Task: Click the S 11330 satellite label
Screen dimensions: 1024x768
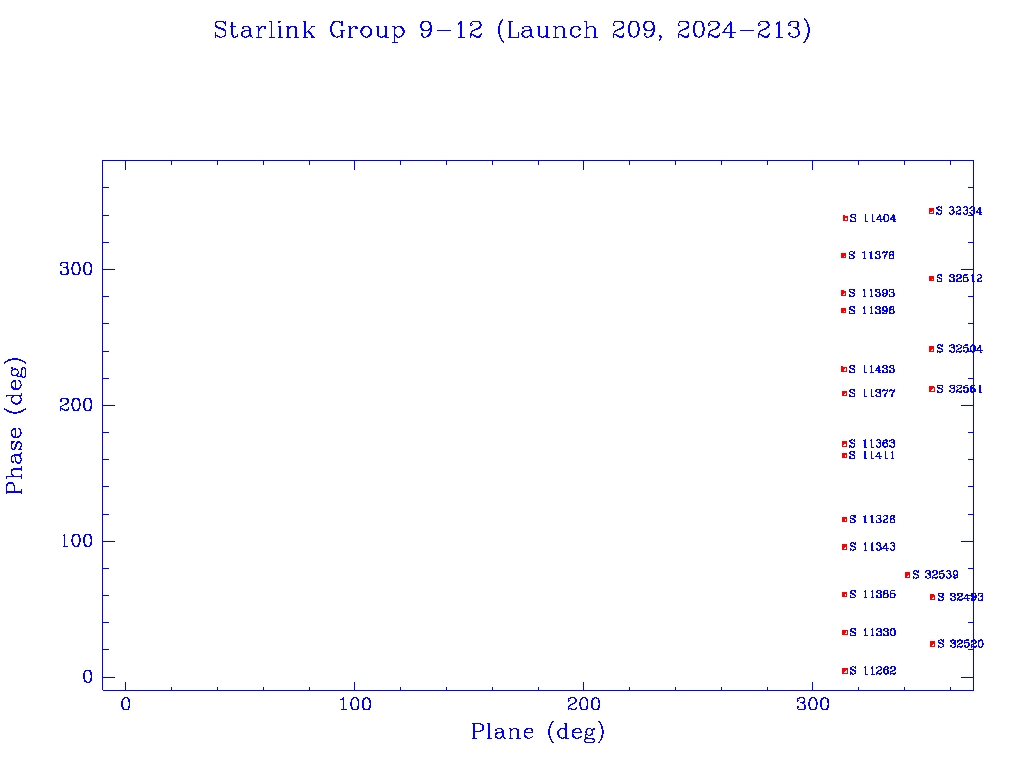Action: click(x=872, y=632)
